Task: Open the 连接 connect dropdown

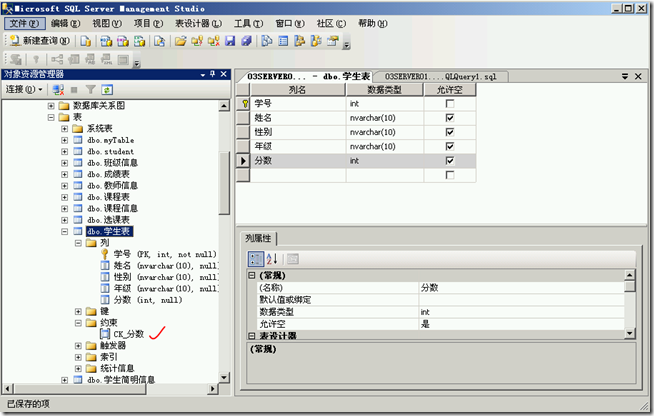Action: coord(24,89)
